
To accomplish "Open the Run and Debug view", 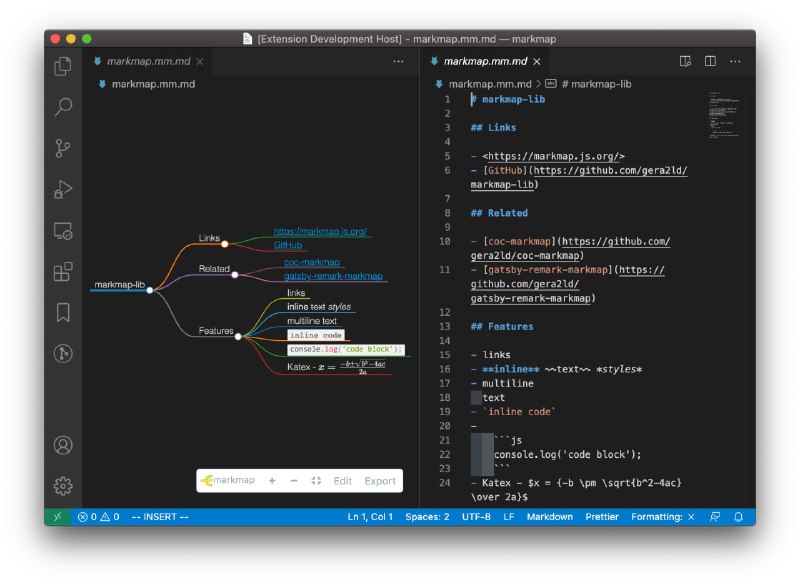I will tap(62, 189).
